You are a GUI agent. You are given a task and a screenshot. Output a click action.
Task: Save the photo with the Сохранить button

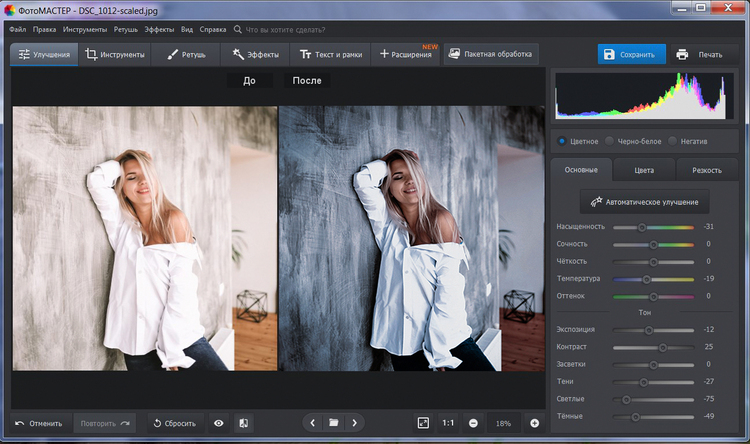[631, 55]
